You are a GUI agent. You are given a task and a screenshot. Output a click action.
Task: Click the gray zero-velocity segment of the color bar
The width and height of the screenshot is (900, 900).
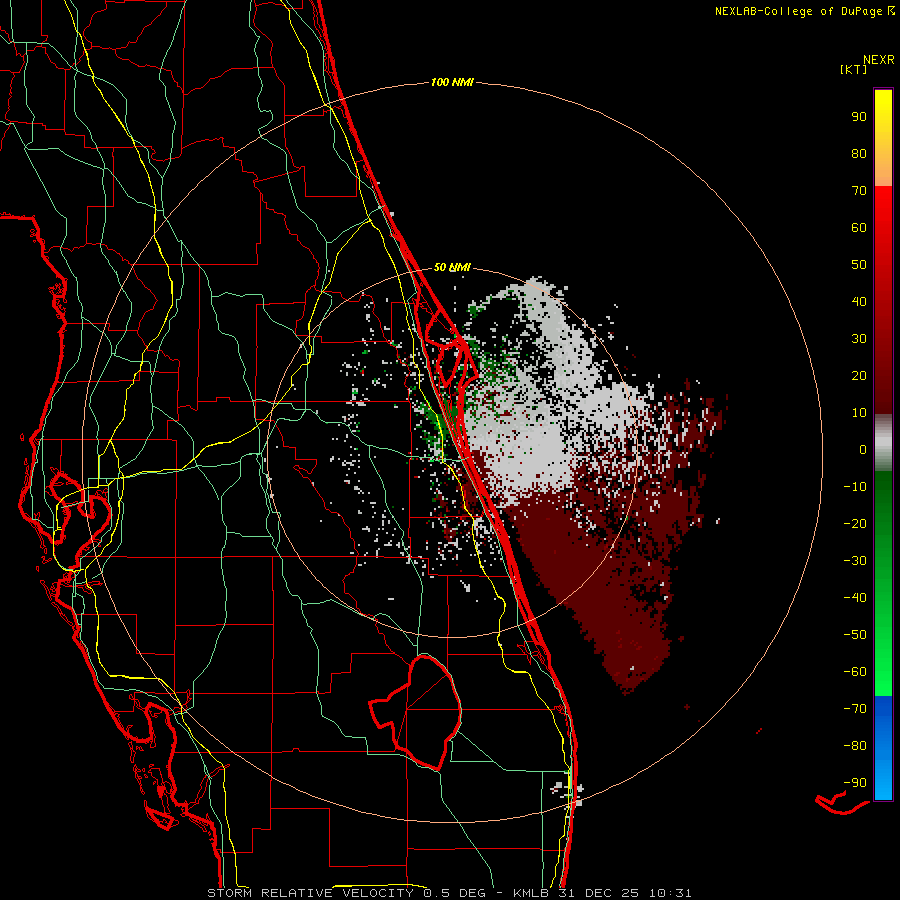pyautogui.click(x=883, y=443)
